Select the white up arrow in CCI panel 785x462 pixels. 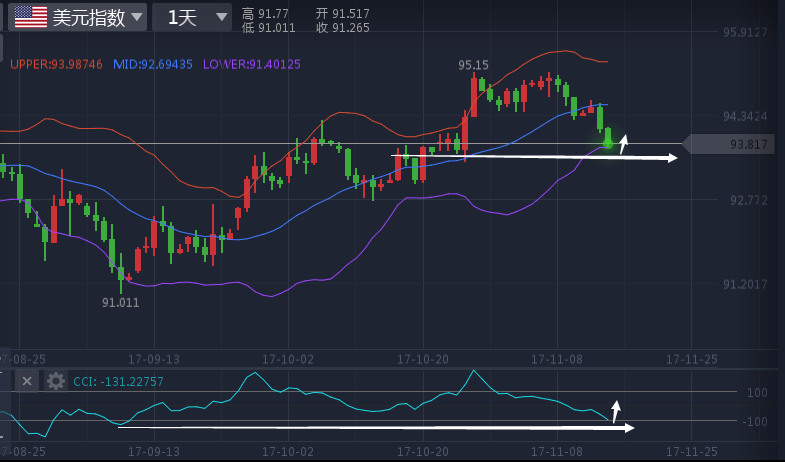point(616,411)
